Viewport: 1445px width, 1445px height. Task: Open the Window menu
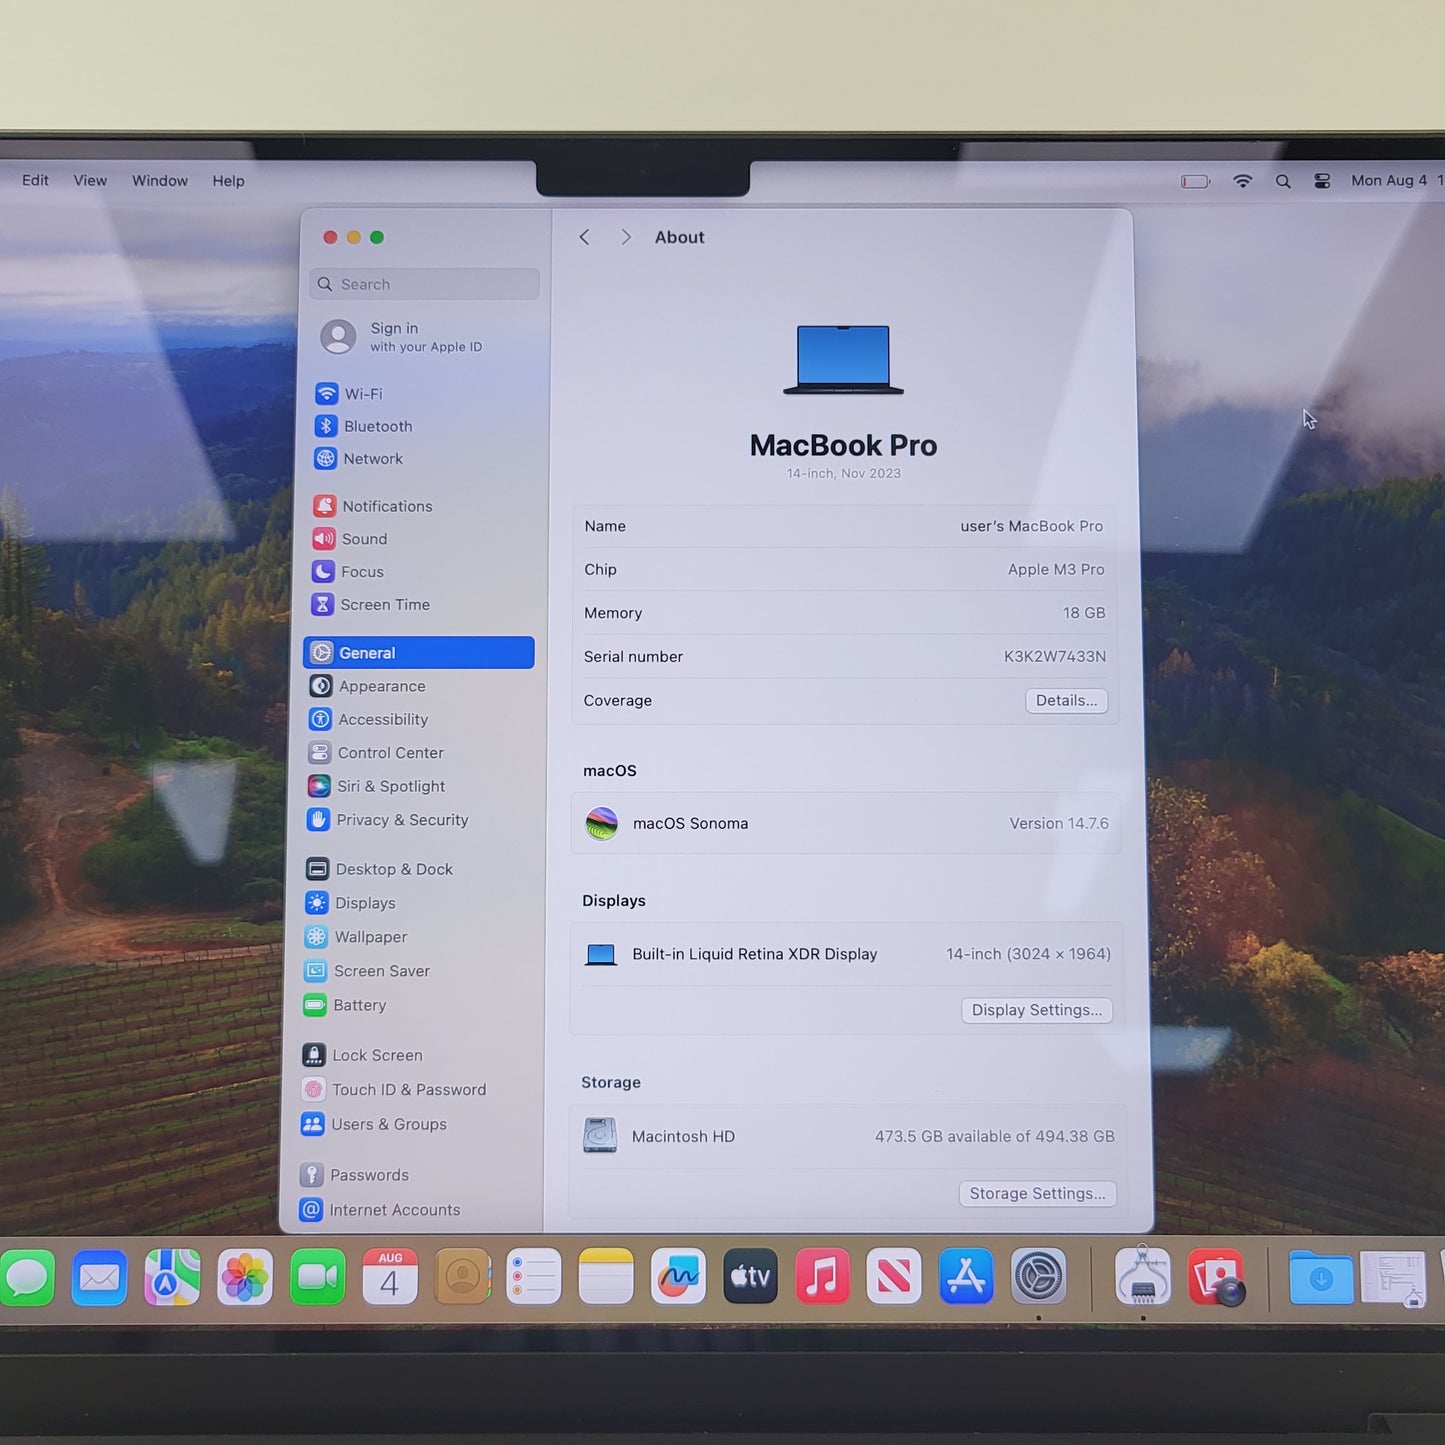[x=160, y=181]
